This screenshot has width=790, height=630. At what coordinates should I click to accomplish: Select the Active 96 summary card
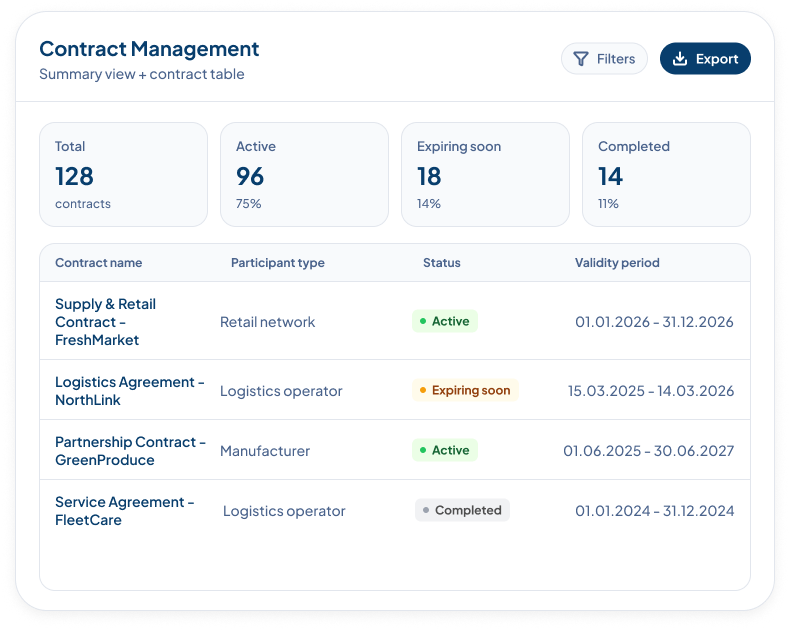304,174
